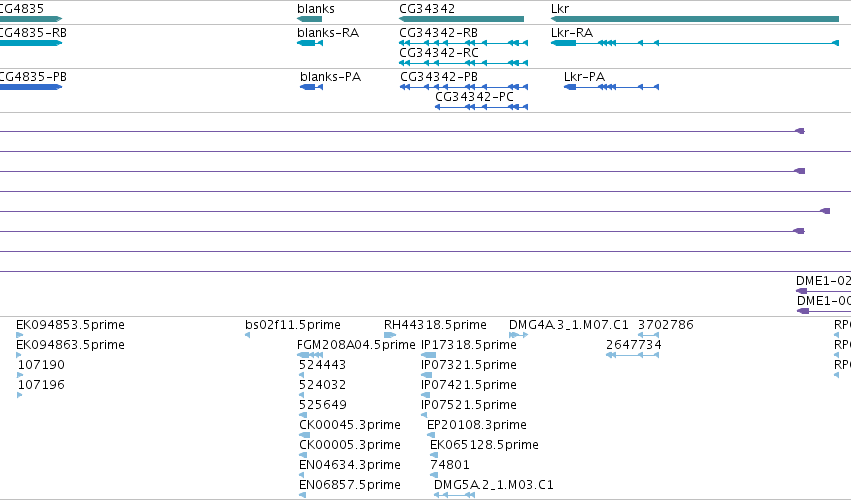Select the IP07521.5prime EST label
Viewport: 851px width, 500px height.
point(469,405)
